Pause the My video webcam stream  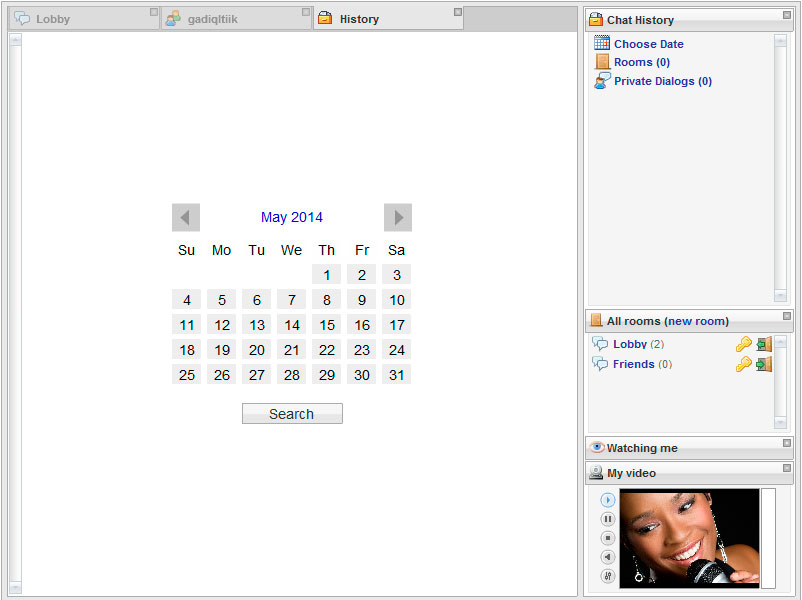pos(608,519)
